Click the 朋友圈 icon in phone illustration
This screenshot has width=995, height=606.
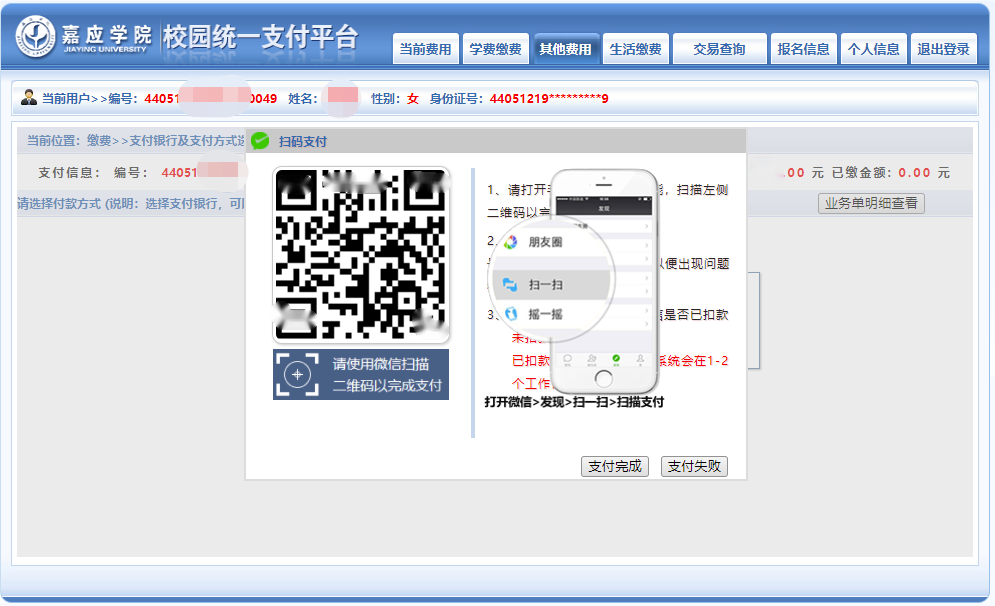click(510, 242)
